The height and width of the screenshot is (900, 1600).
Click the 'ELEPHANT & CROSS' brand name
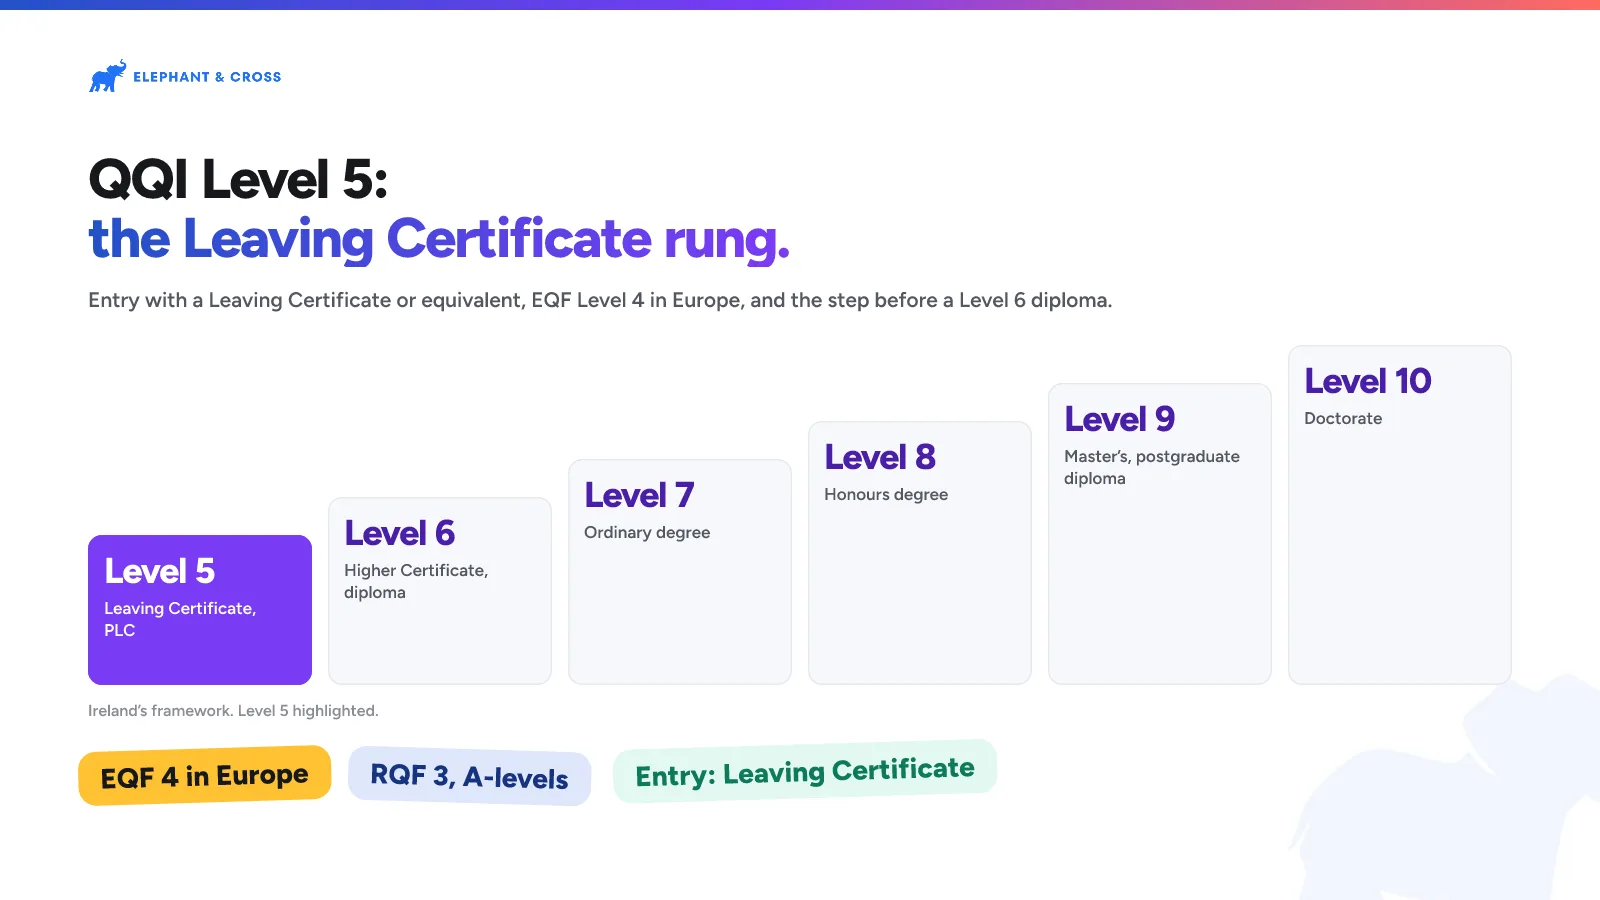207,77
